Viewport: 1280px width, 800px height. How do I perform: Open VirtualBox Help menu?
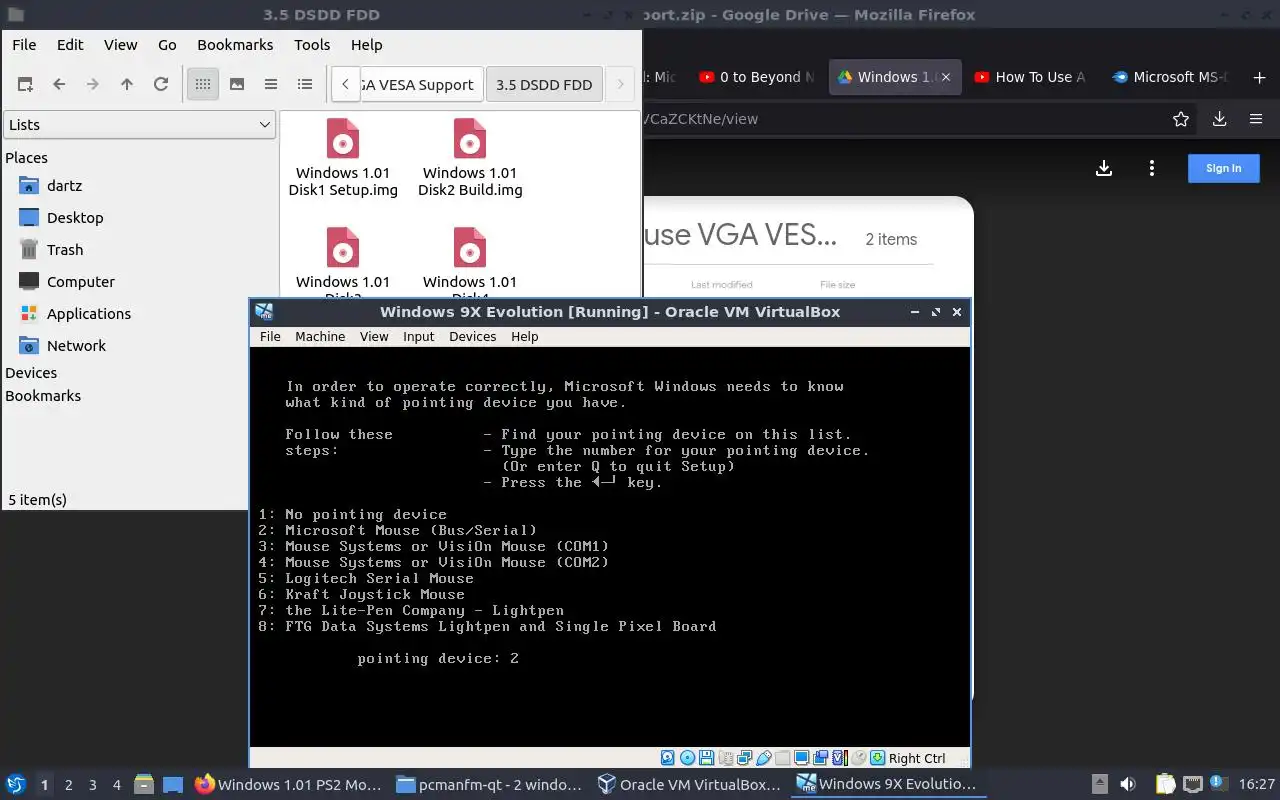click(525, 337)
